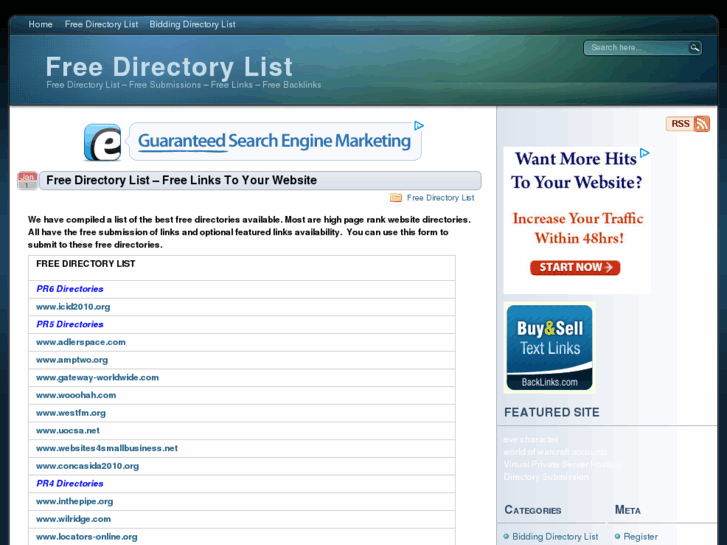Open Directory Submission featured link
This screenshot has height=545, width=727.
point(546,477)
